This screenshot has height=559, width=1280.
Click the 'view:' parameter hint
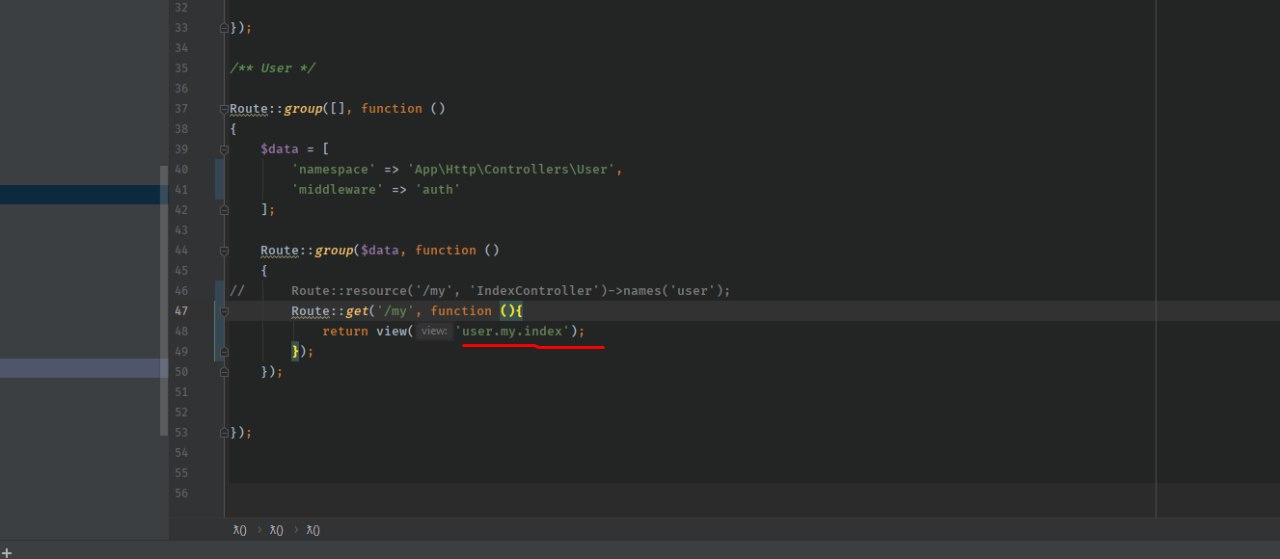(434, 331)
